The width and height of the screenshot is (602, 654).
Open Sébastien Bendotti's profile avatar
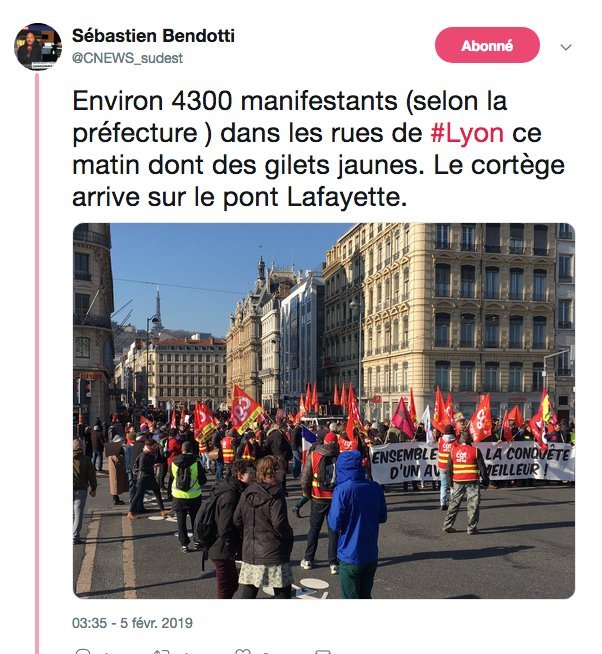[38, 47]
